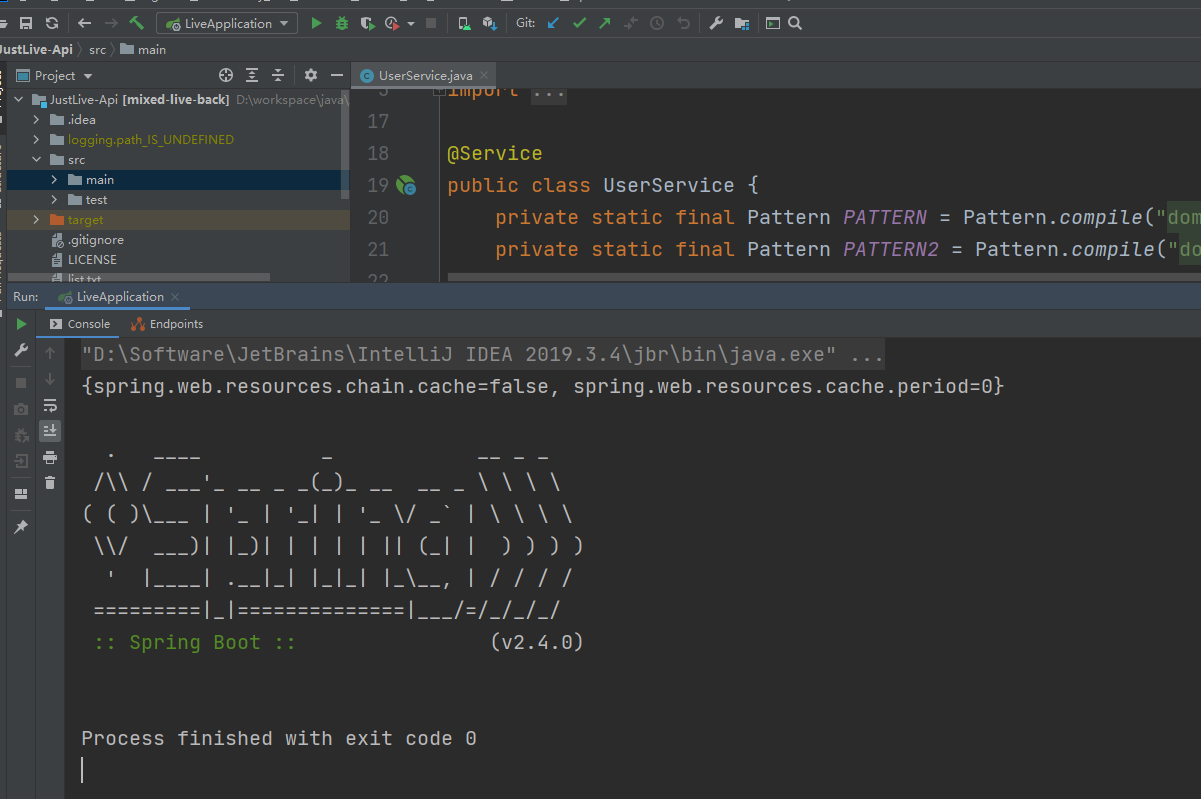Select the target folder row

coord(178,220)
